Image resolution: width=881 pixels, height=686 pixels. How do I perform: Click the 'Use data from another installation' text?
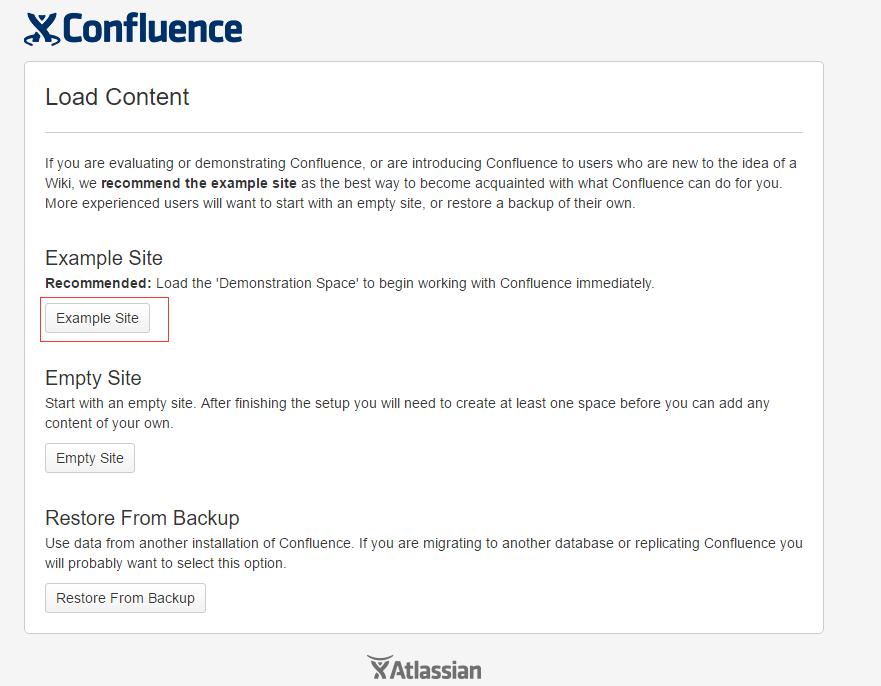(x=424, y=553)
